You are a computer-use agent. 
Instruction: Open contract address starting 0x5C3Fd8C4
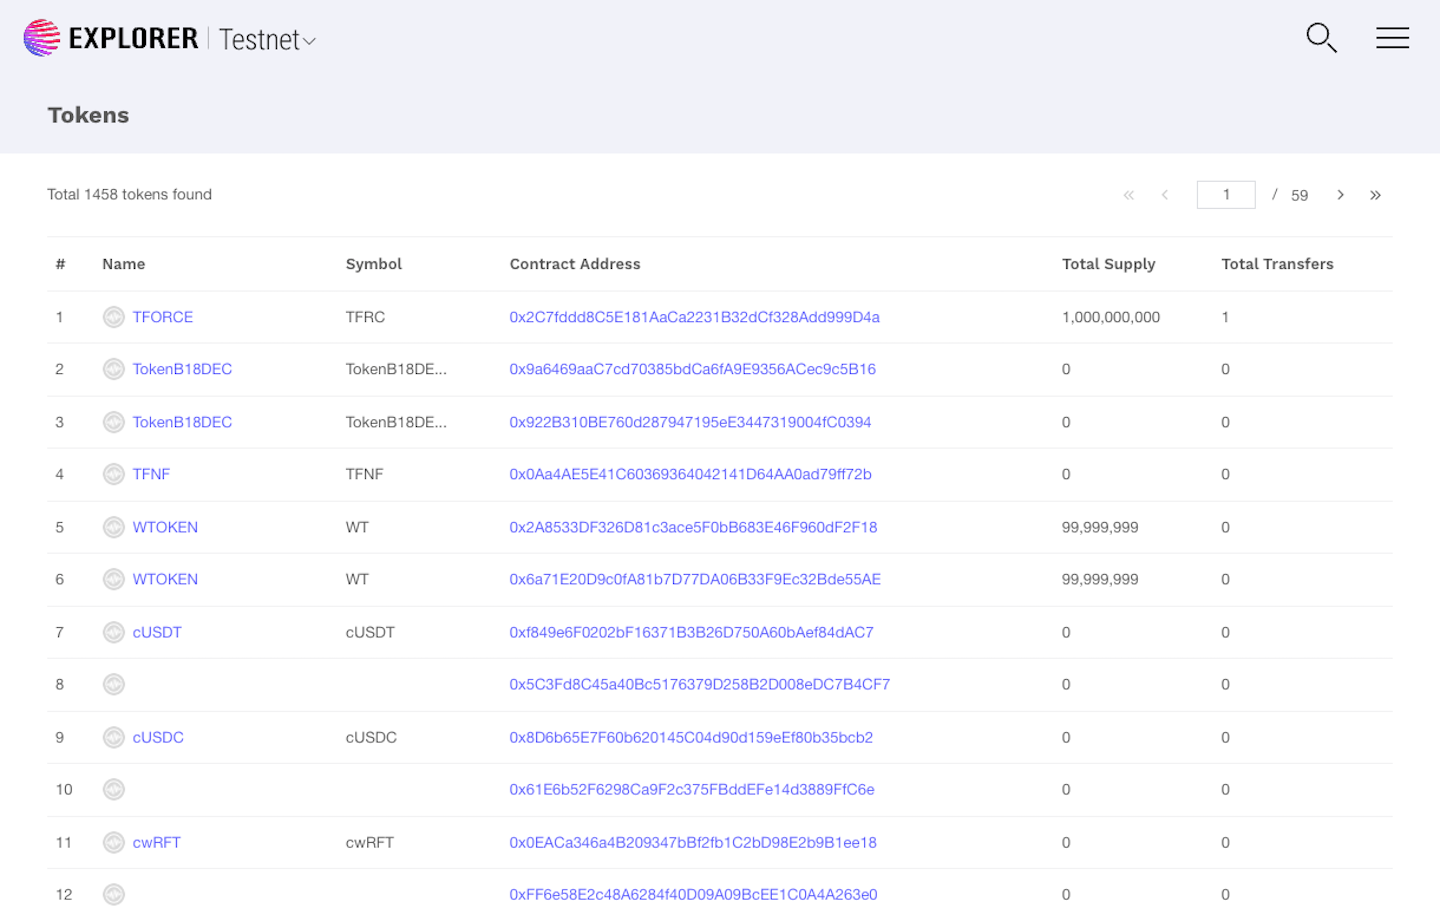(x=699, y=684)
